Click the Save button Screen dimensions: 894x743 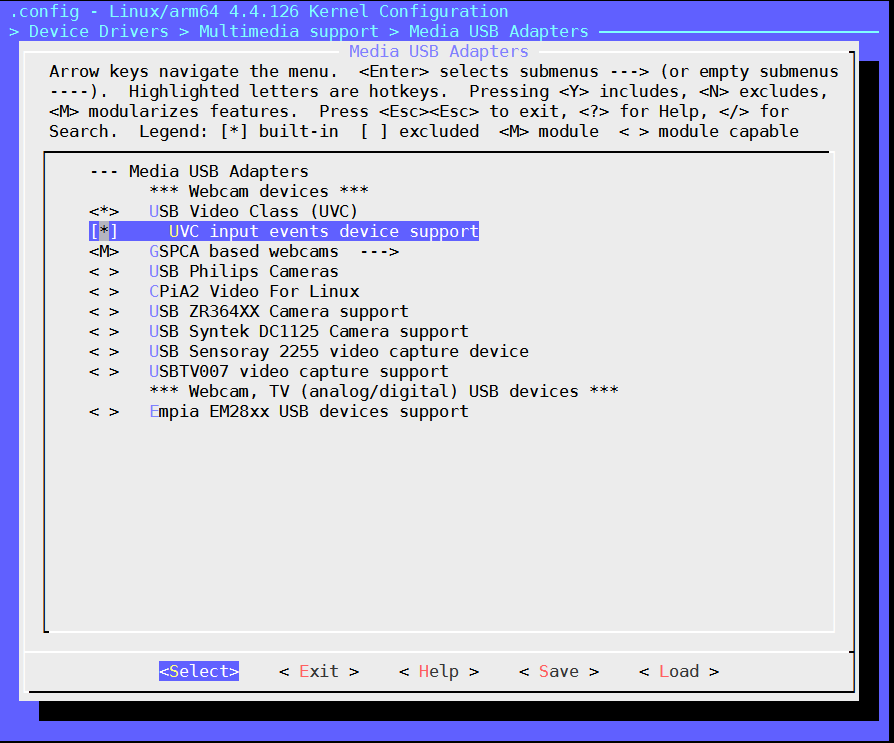(x=559, y=671)
